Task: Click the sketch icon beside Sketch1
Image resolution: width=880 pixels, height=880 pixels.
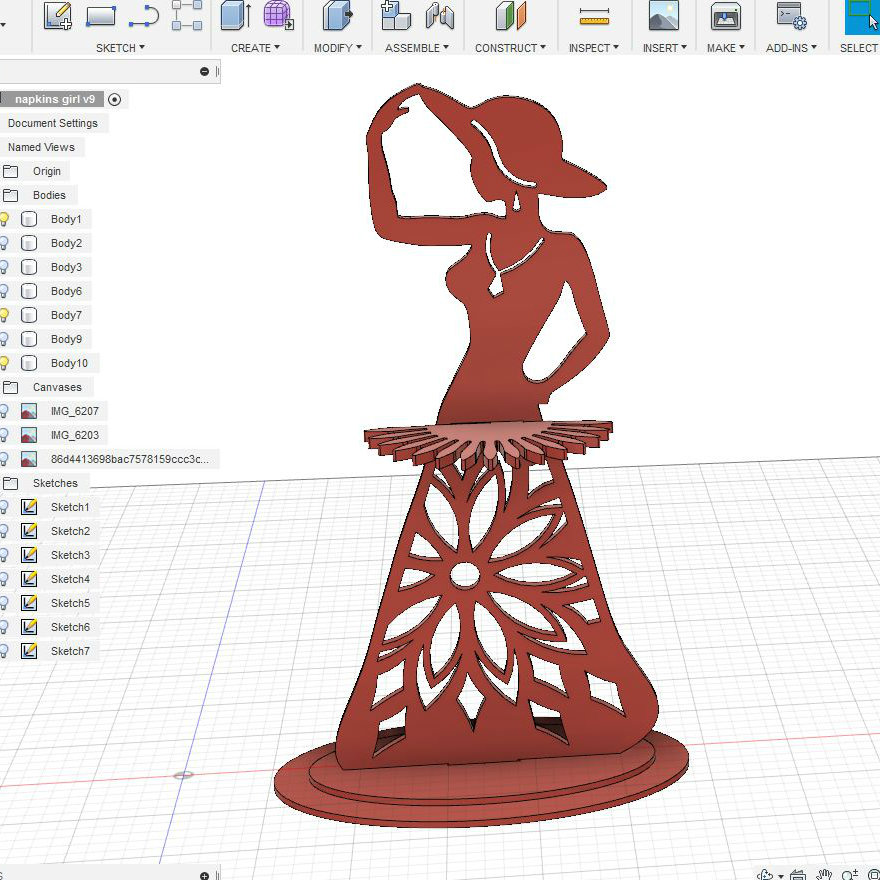Action: point(29,507)
